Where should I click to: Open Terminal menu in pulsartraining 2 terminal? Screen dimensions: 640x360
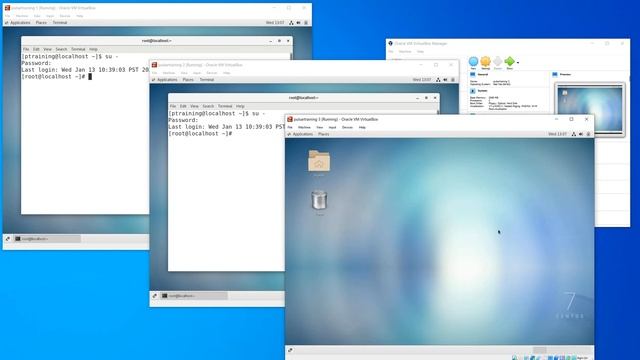tap(225, 106)
